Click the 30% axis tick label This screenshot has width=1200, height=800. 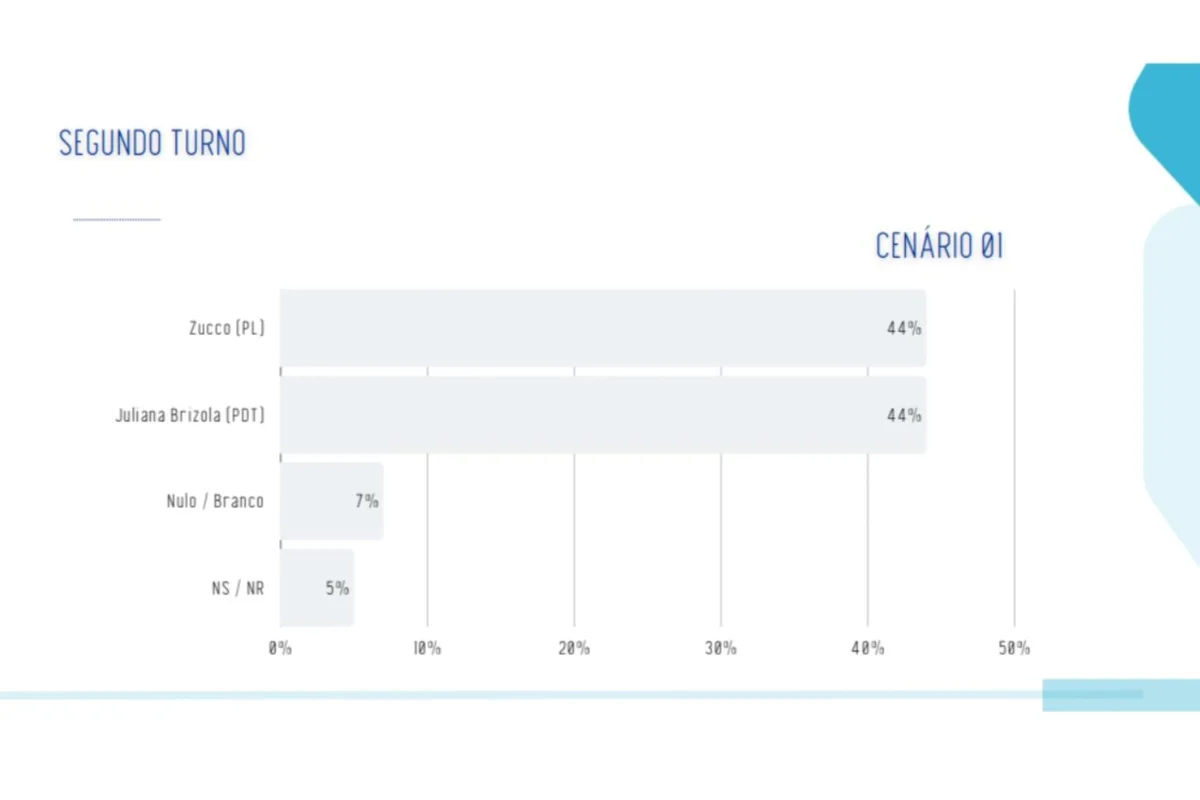point(721,648)
